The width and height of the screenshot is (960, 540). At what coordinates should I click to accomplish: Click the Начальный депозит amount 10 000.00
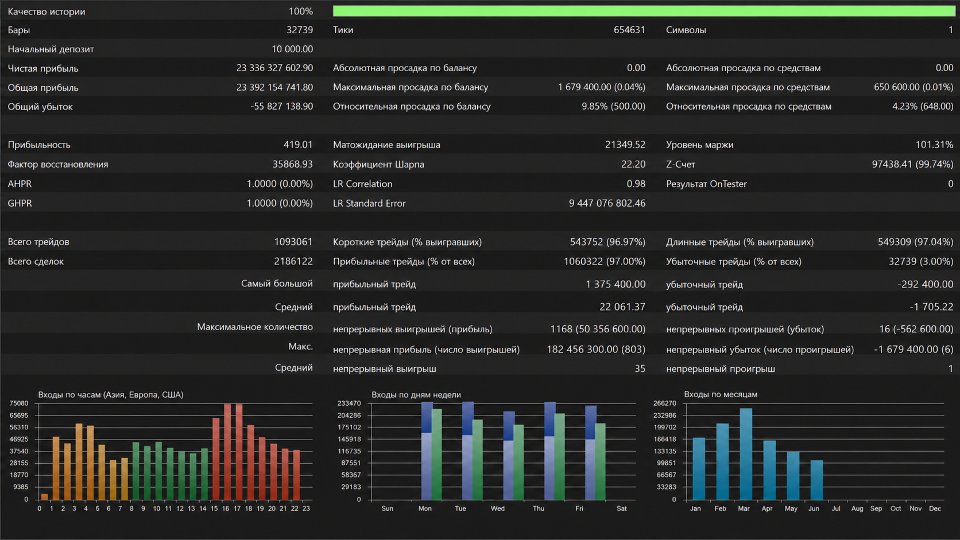[x=292, y=49]
